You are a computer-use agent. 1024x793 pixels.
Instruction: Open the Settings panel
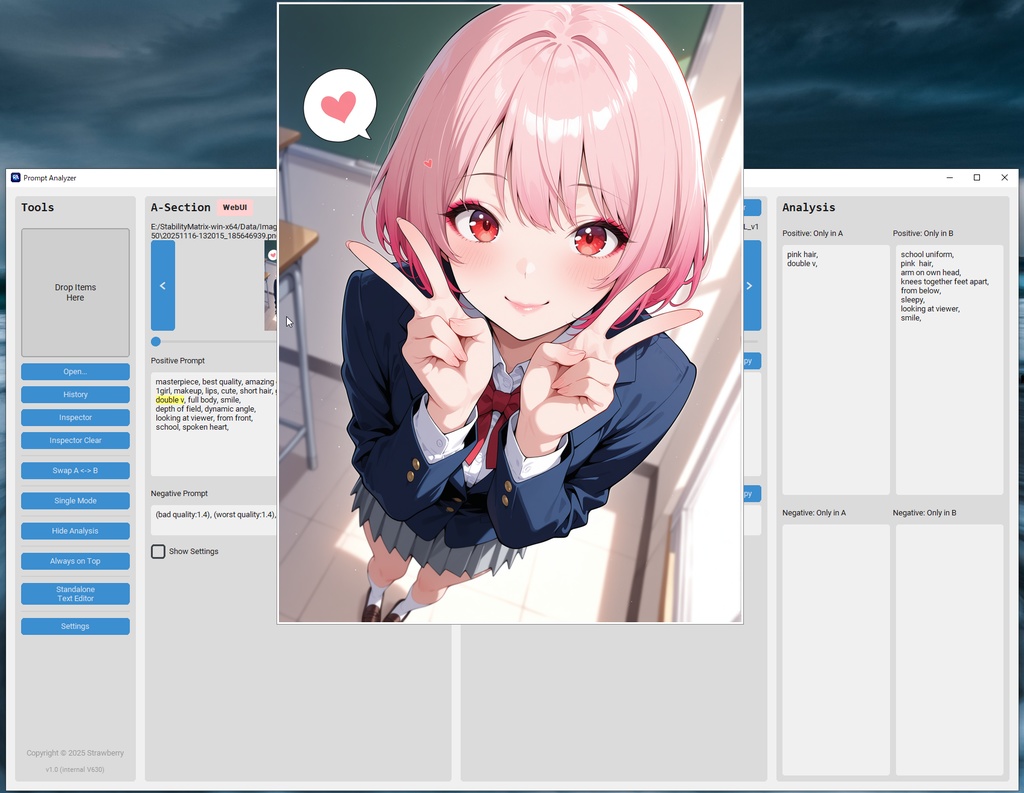click(x=74, y=626)
